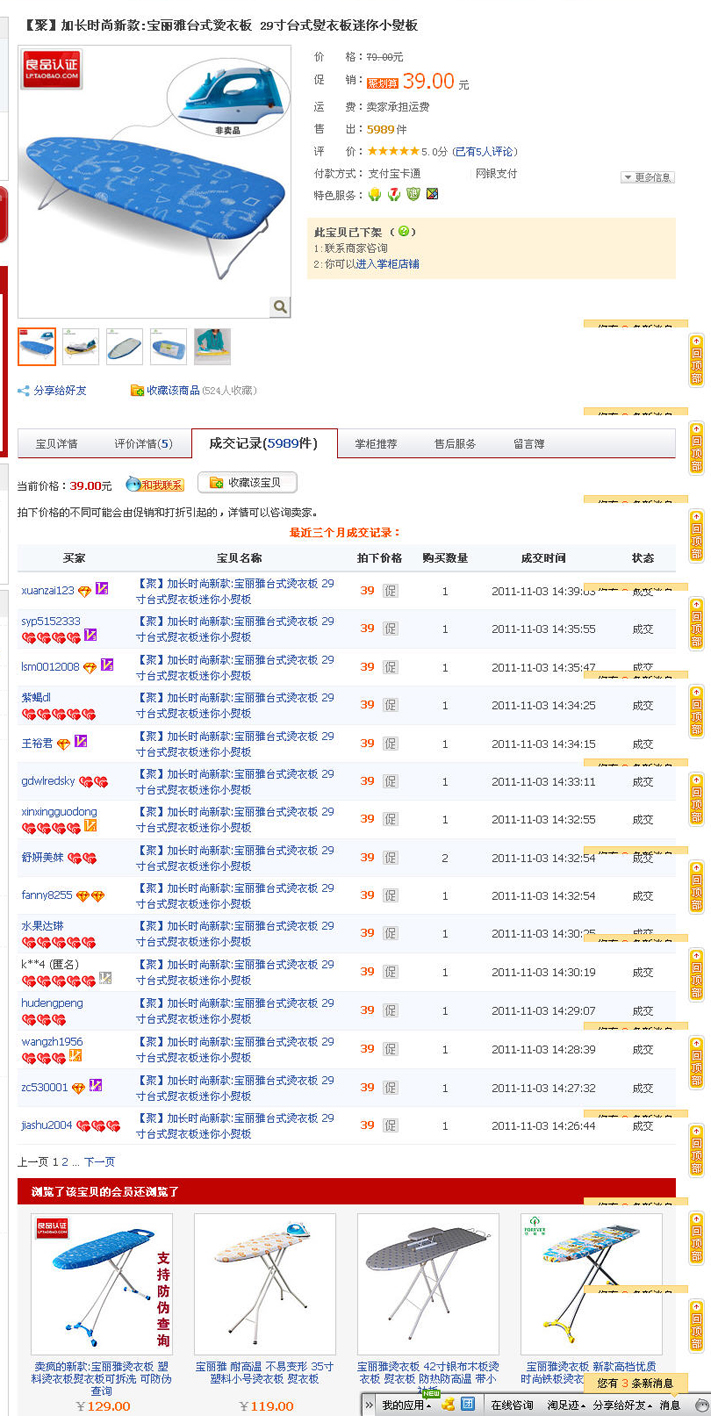Select the first ironing board thumbnail

(x=37, y=346)
